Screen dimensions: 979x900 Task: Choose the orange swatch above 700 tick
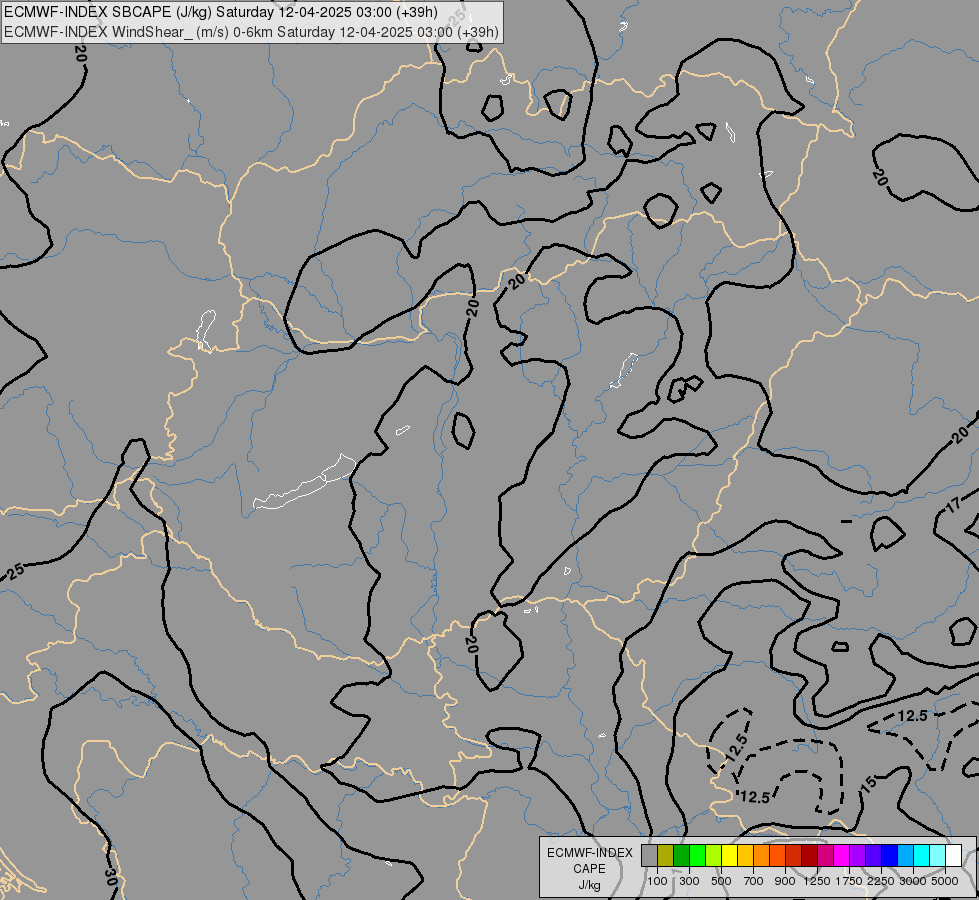point(761,855)
